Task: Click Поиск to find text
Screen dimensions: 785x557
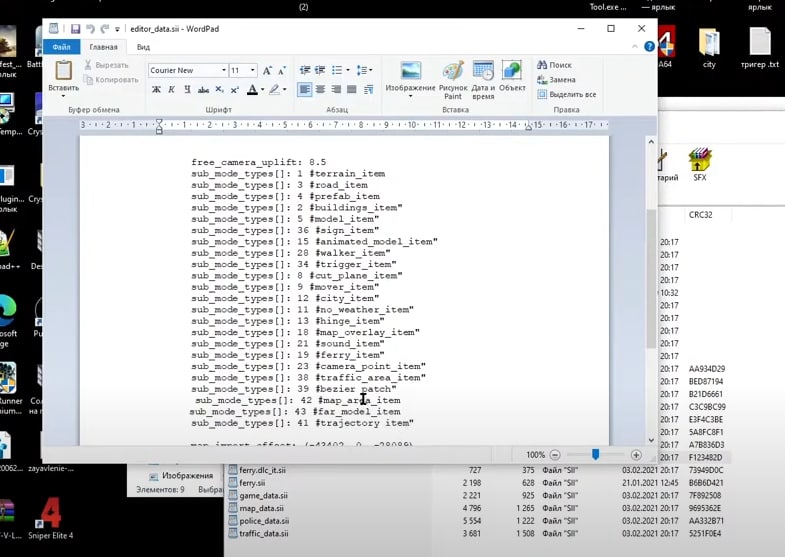Action: 554,65
